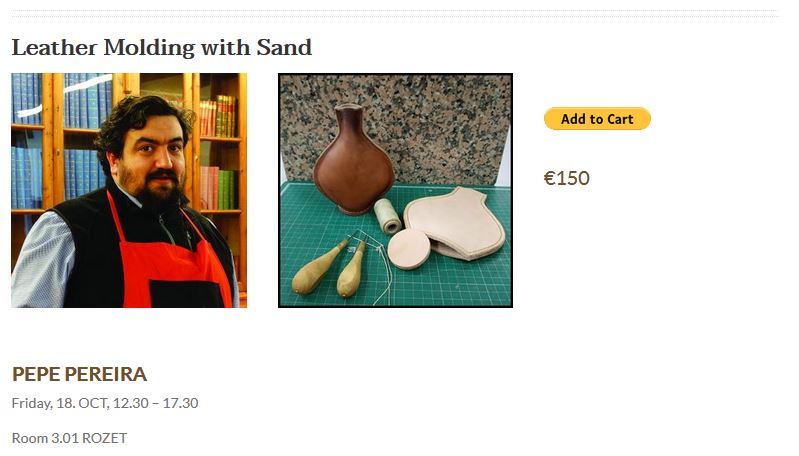Click the brown leather flask in photo
This screenshot has width=799, height=456.
click(x=354, y=160)
